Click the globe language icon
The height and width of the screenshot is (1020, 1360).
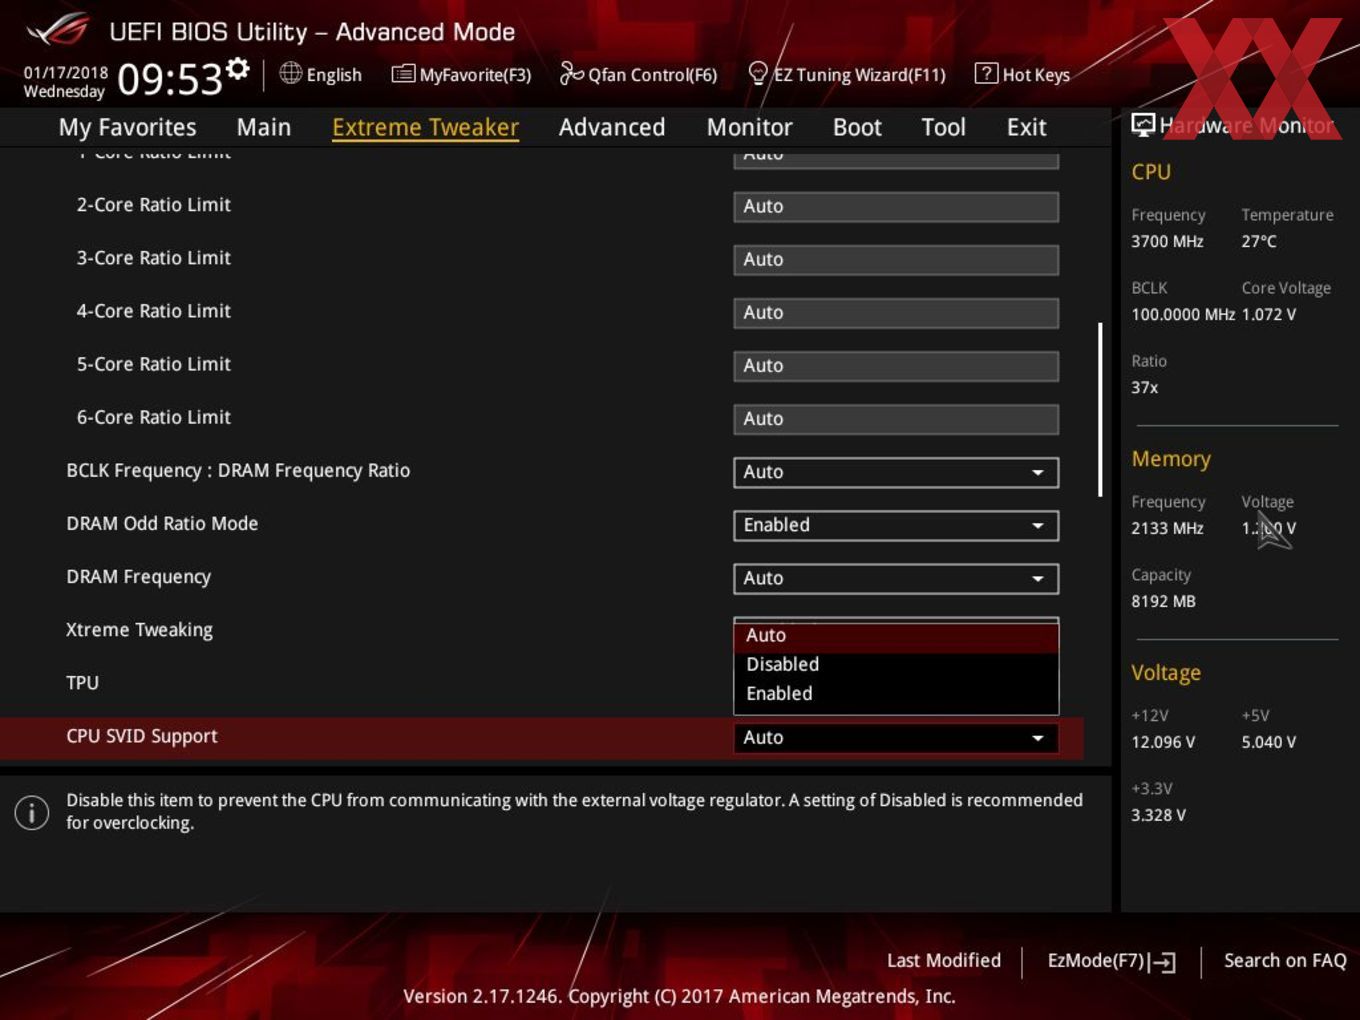(290, 73)
